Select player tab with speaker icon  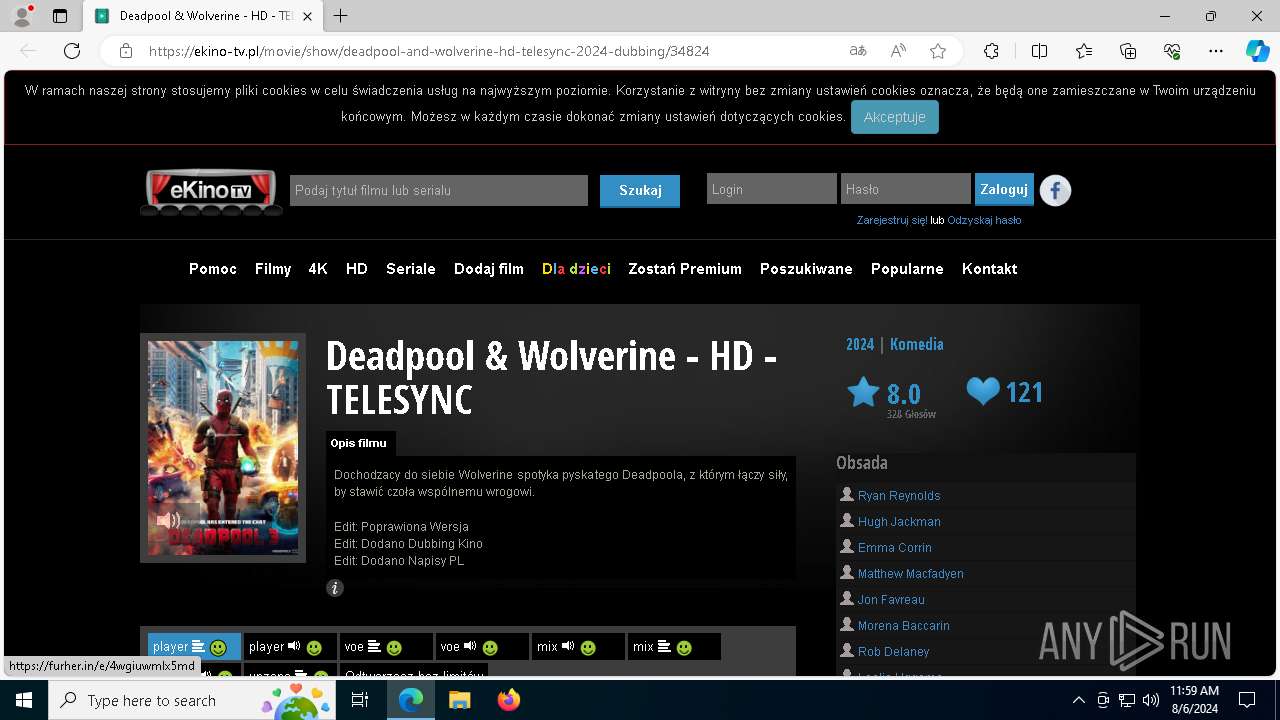click(x=290, y=647)
